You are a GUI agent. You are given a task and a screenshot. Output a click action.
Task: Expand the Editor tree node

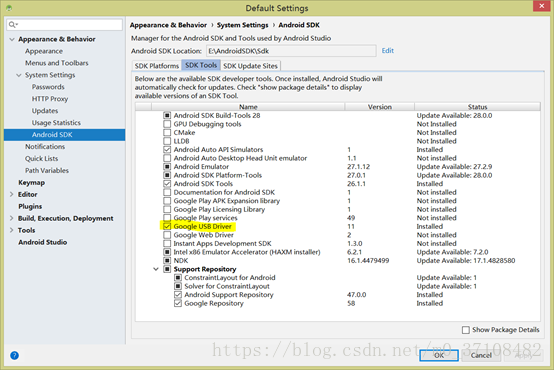pos(12,194)
